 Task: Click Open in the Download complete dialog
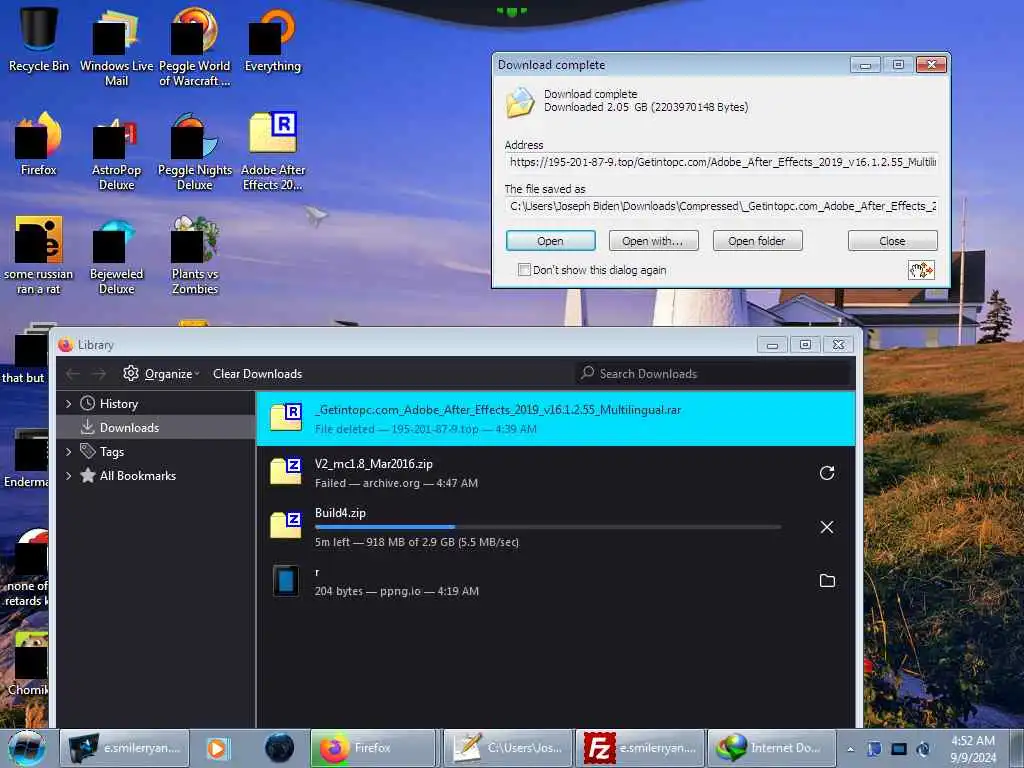coord(551,240)
